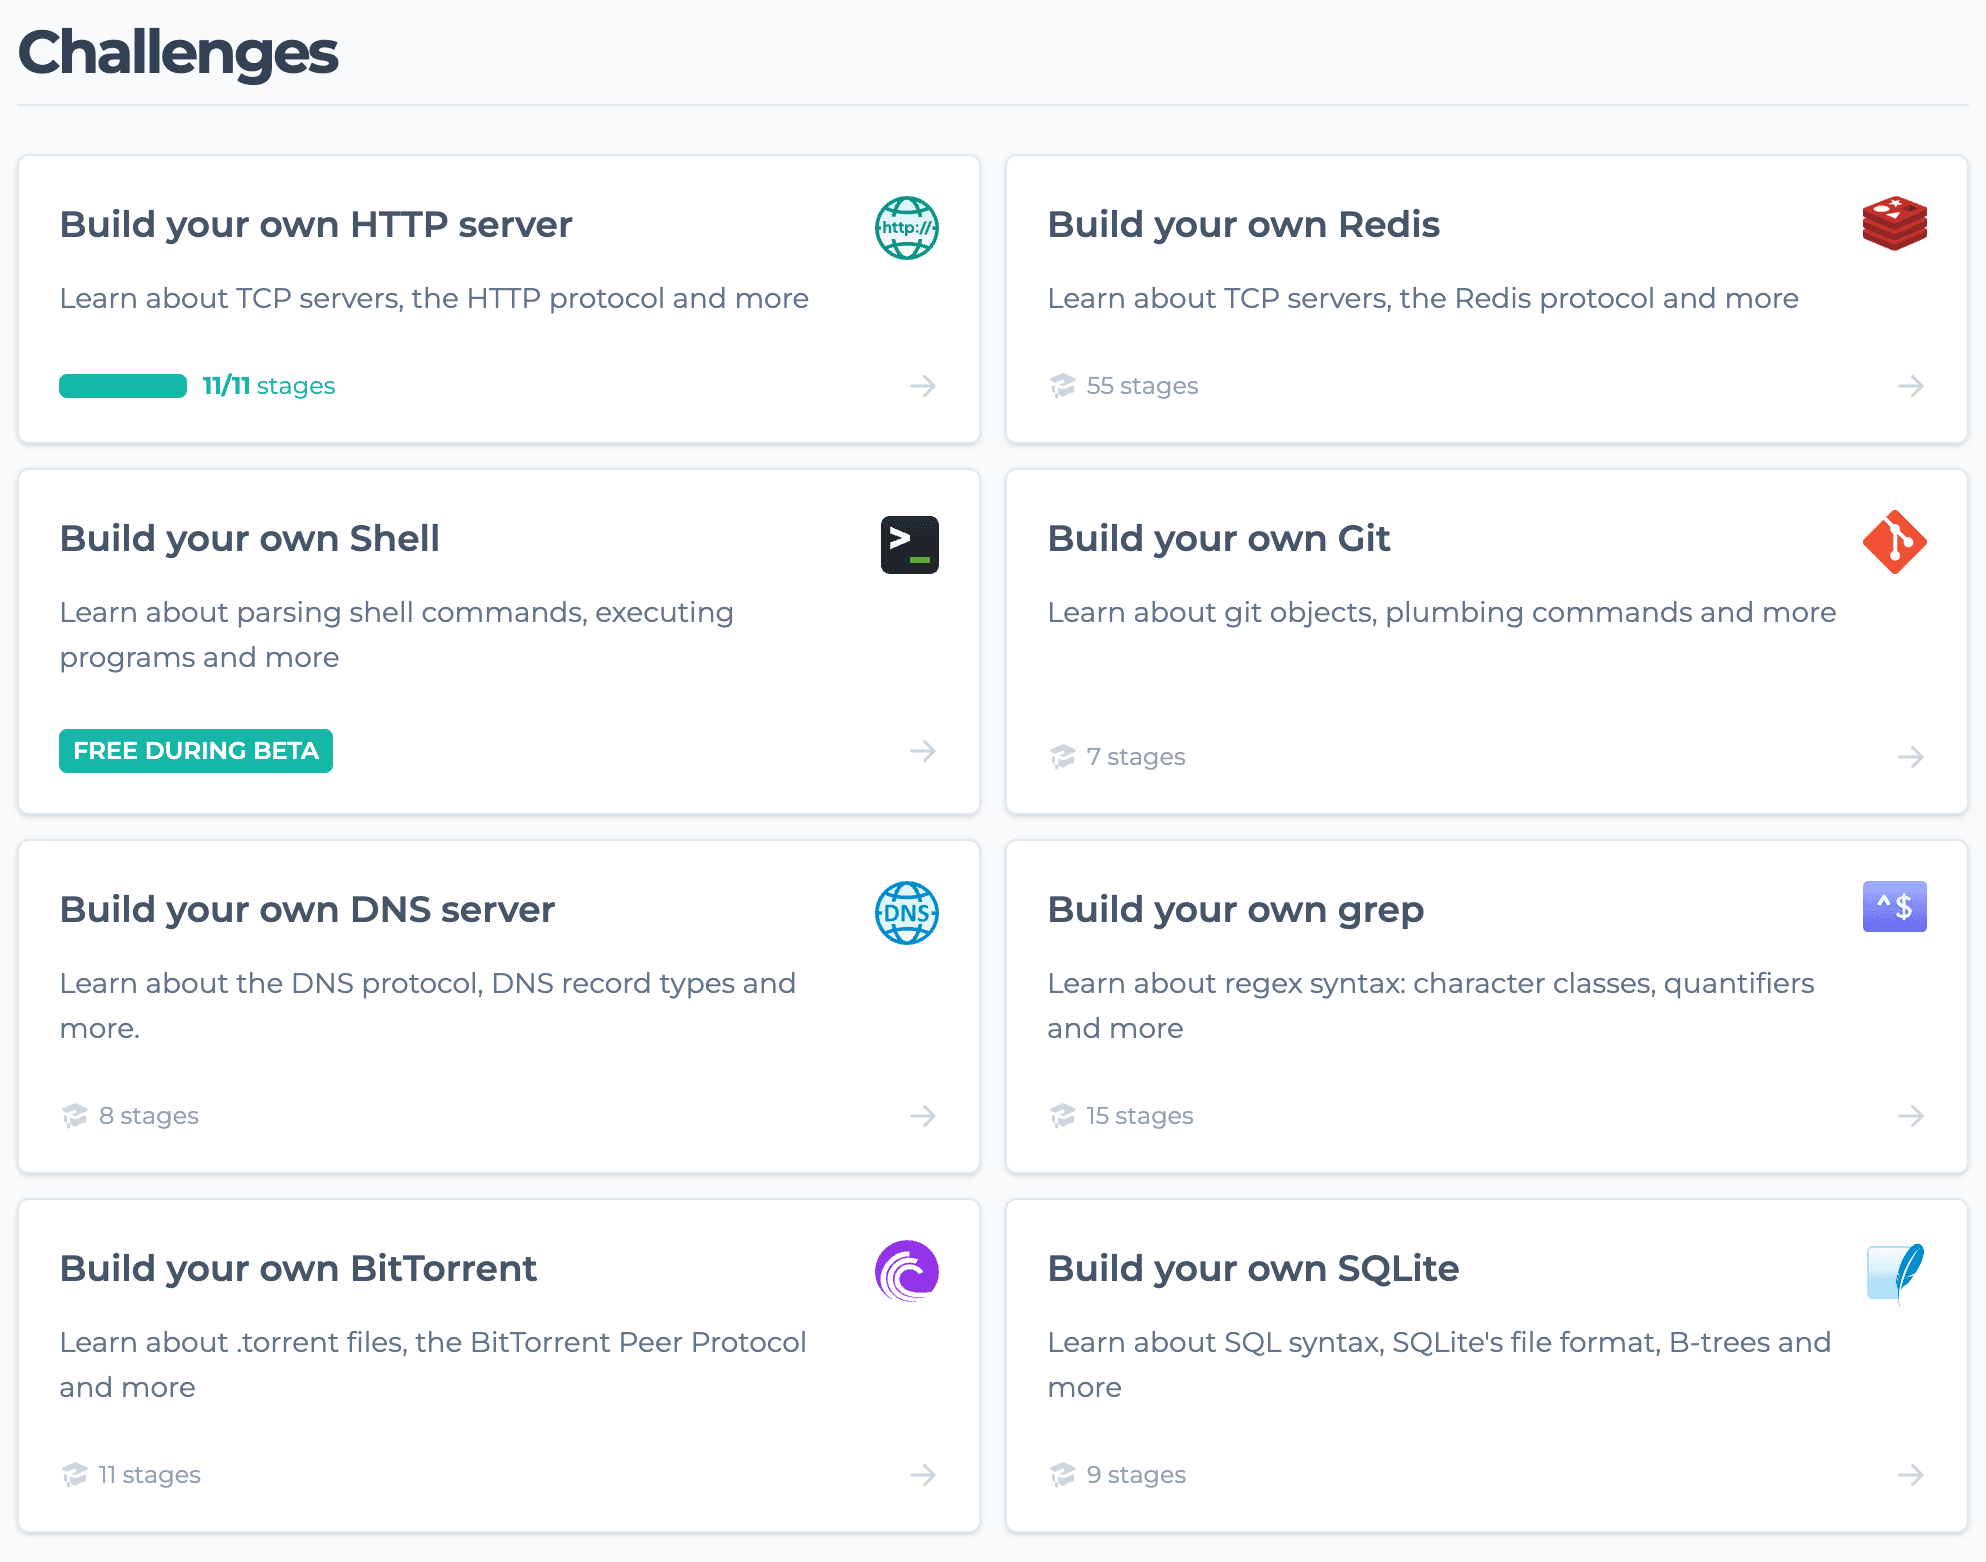The height and width of the screenshot is (1562, 1986).
Task: Click the arrow on the Redis card
Action: pos(1910,385)
